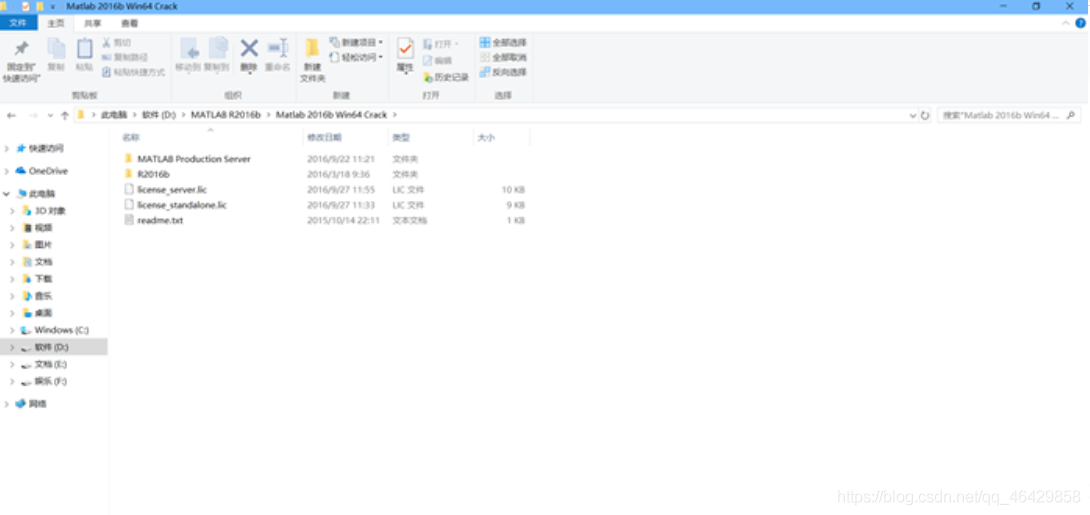
Task: Sort by the Type (类型) column header
Action: pyautogui.click(x=401, y=138)
